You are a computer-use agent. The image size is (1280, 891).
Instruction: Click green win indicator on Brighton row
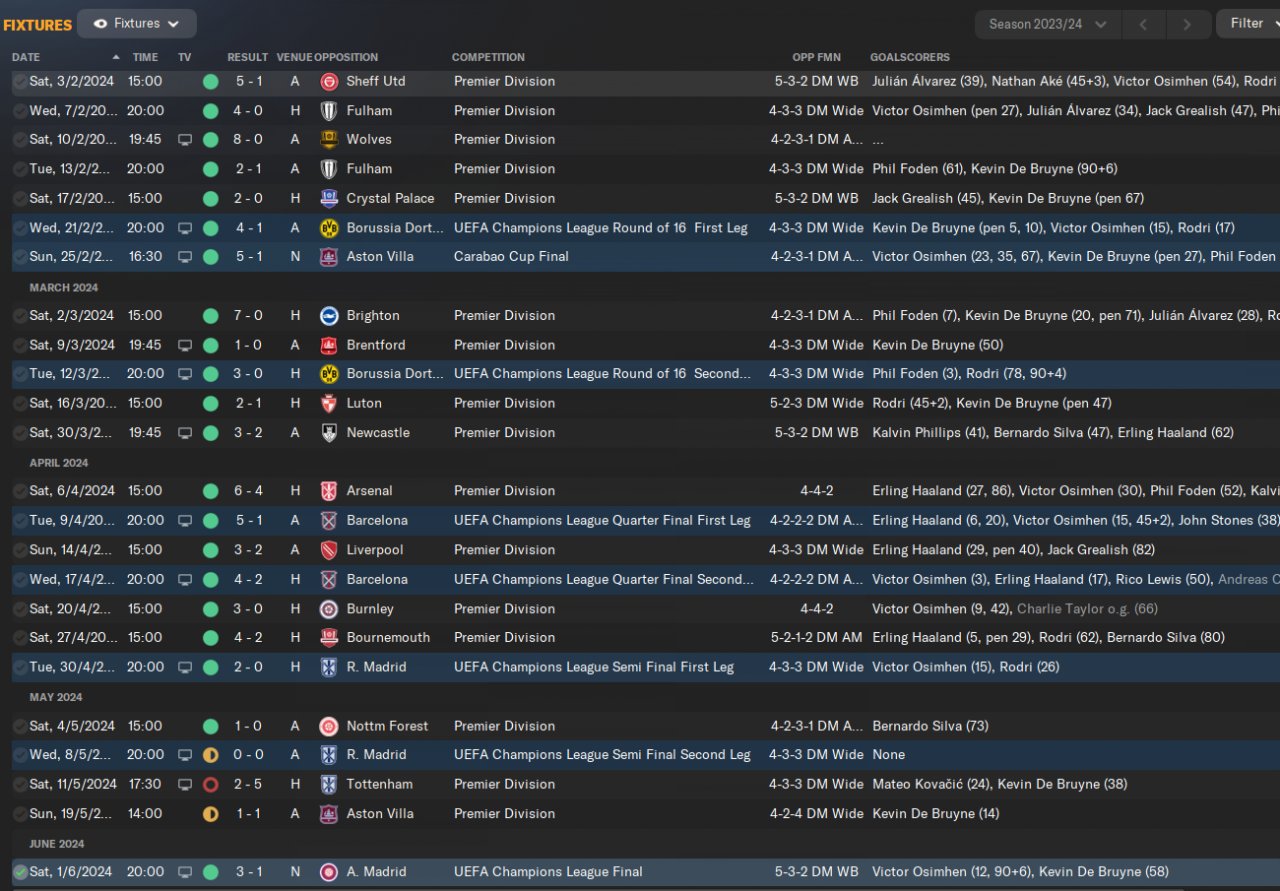tap(210, 316)
